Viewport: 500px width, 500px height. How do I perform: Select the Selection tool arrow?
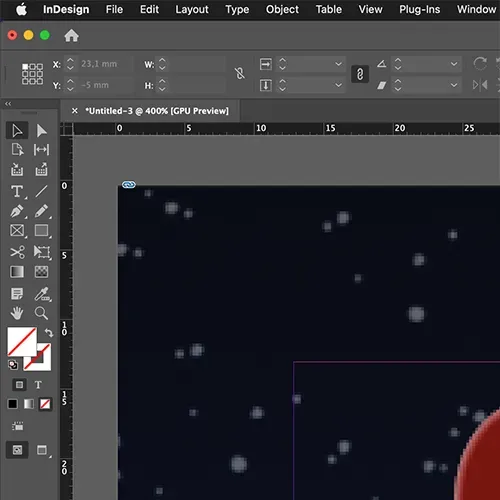[17, 130]
